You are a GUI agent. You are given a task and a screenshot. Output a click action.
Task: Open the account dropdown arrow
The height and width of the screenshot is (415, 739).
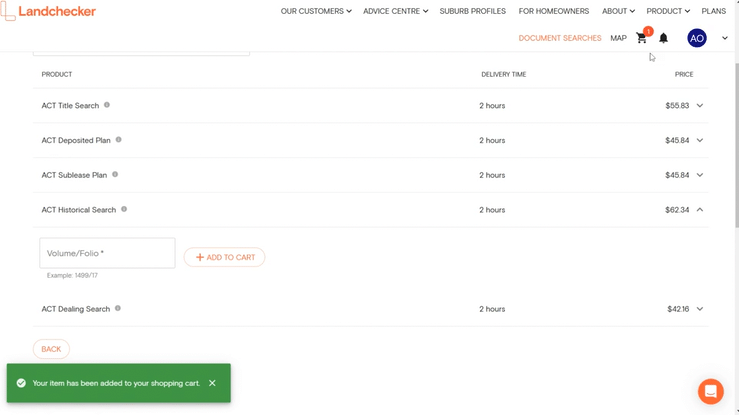(725, 38)
